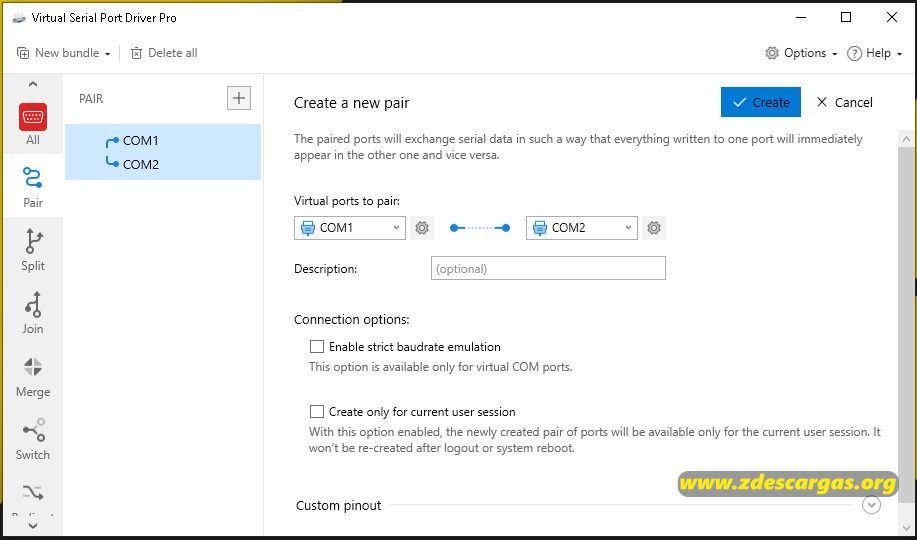Open settings gear for COM2 port

pos(654,228)
